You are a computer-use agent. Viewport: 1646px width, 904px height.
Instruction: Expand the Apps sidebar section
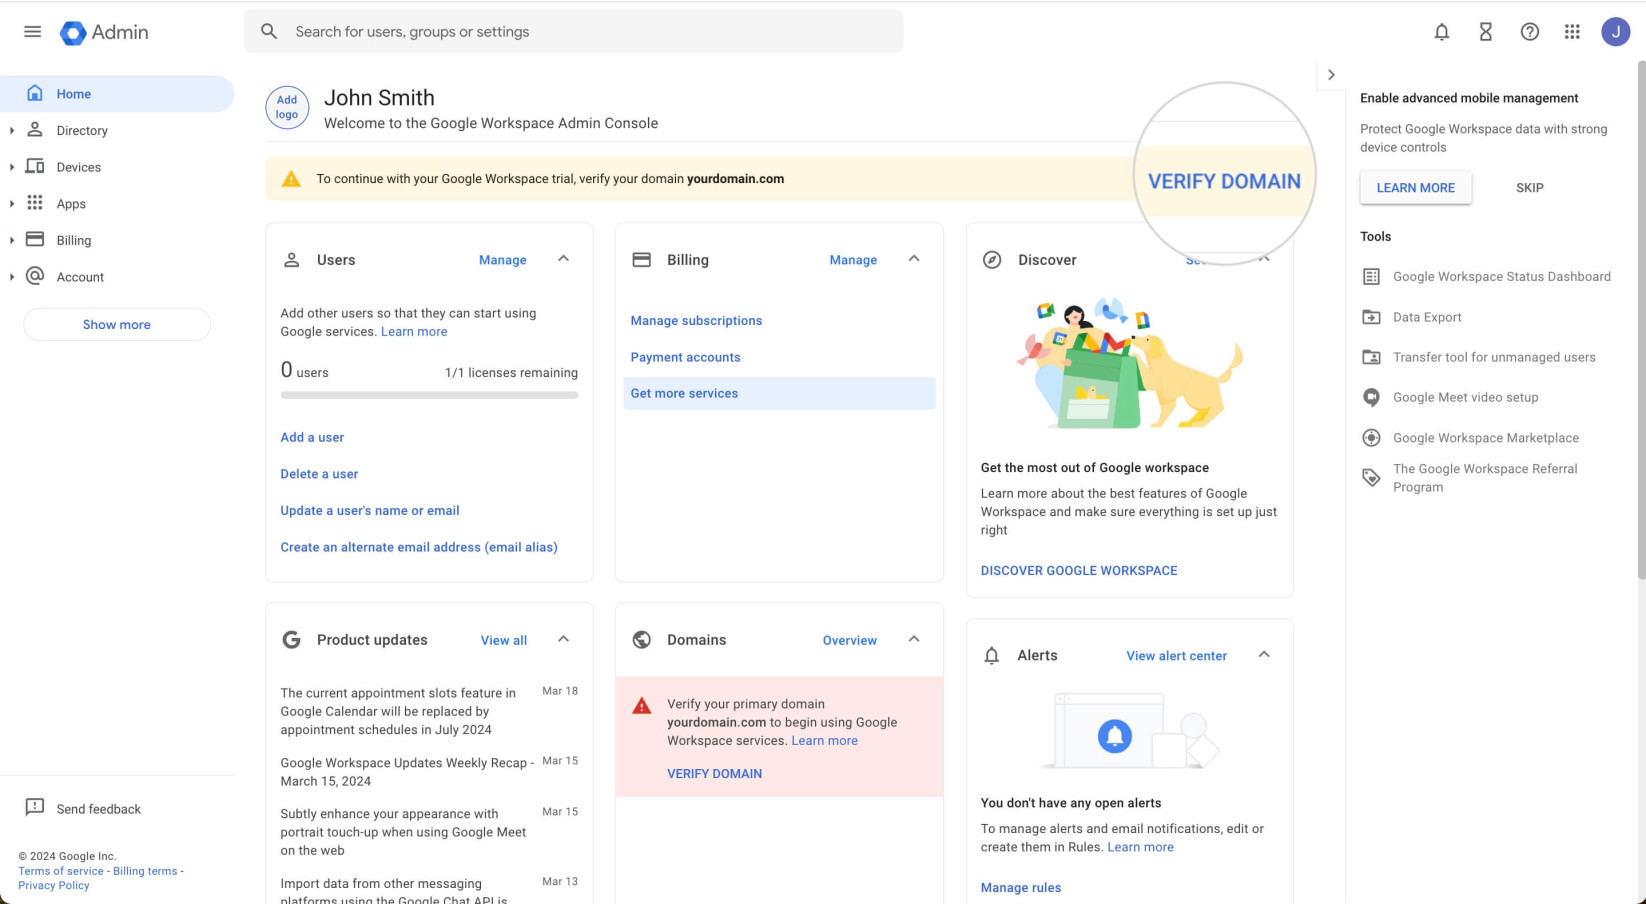[x=11, y=203]
